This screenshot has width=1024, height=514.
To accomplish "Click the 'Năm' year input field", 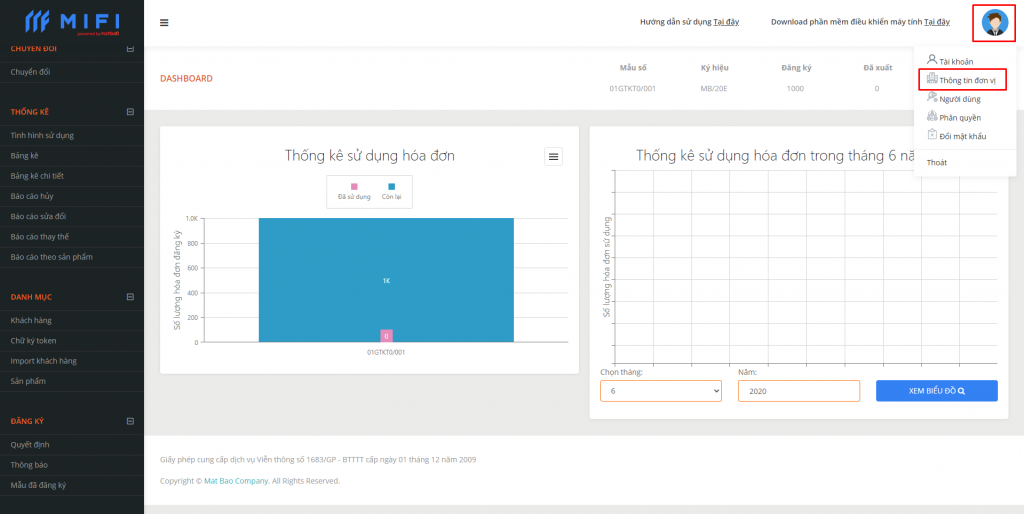I will [798, 391].
